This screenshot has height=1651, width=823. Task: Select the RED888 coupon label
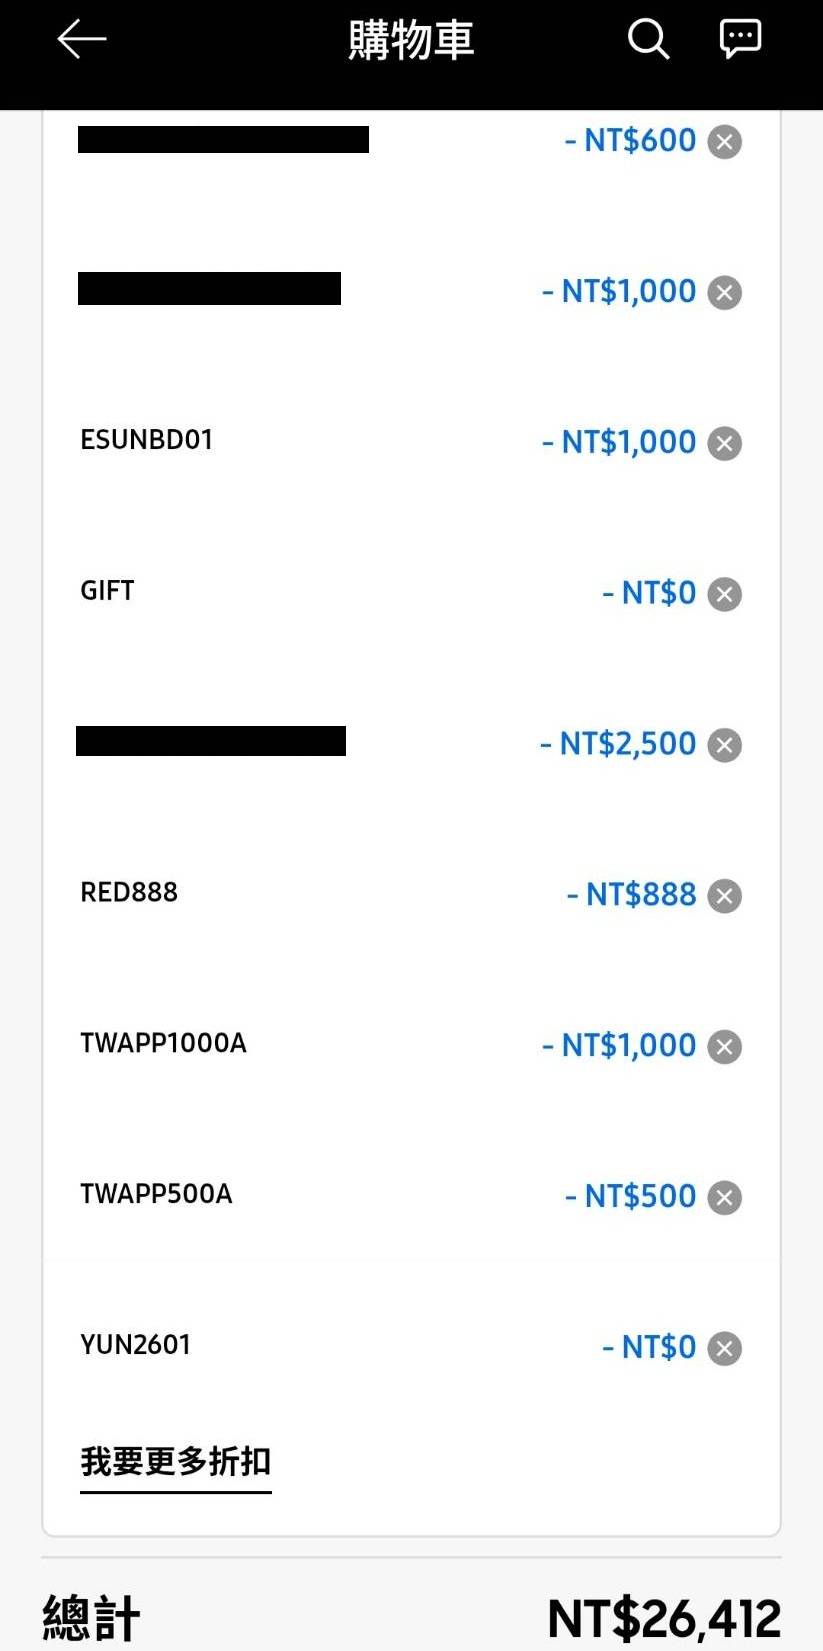pos(129,892)
